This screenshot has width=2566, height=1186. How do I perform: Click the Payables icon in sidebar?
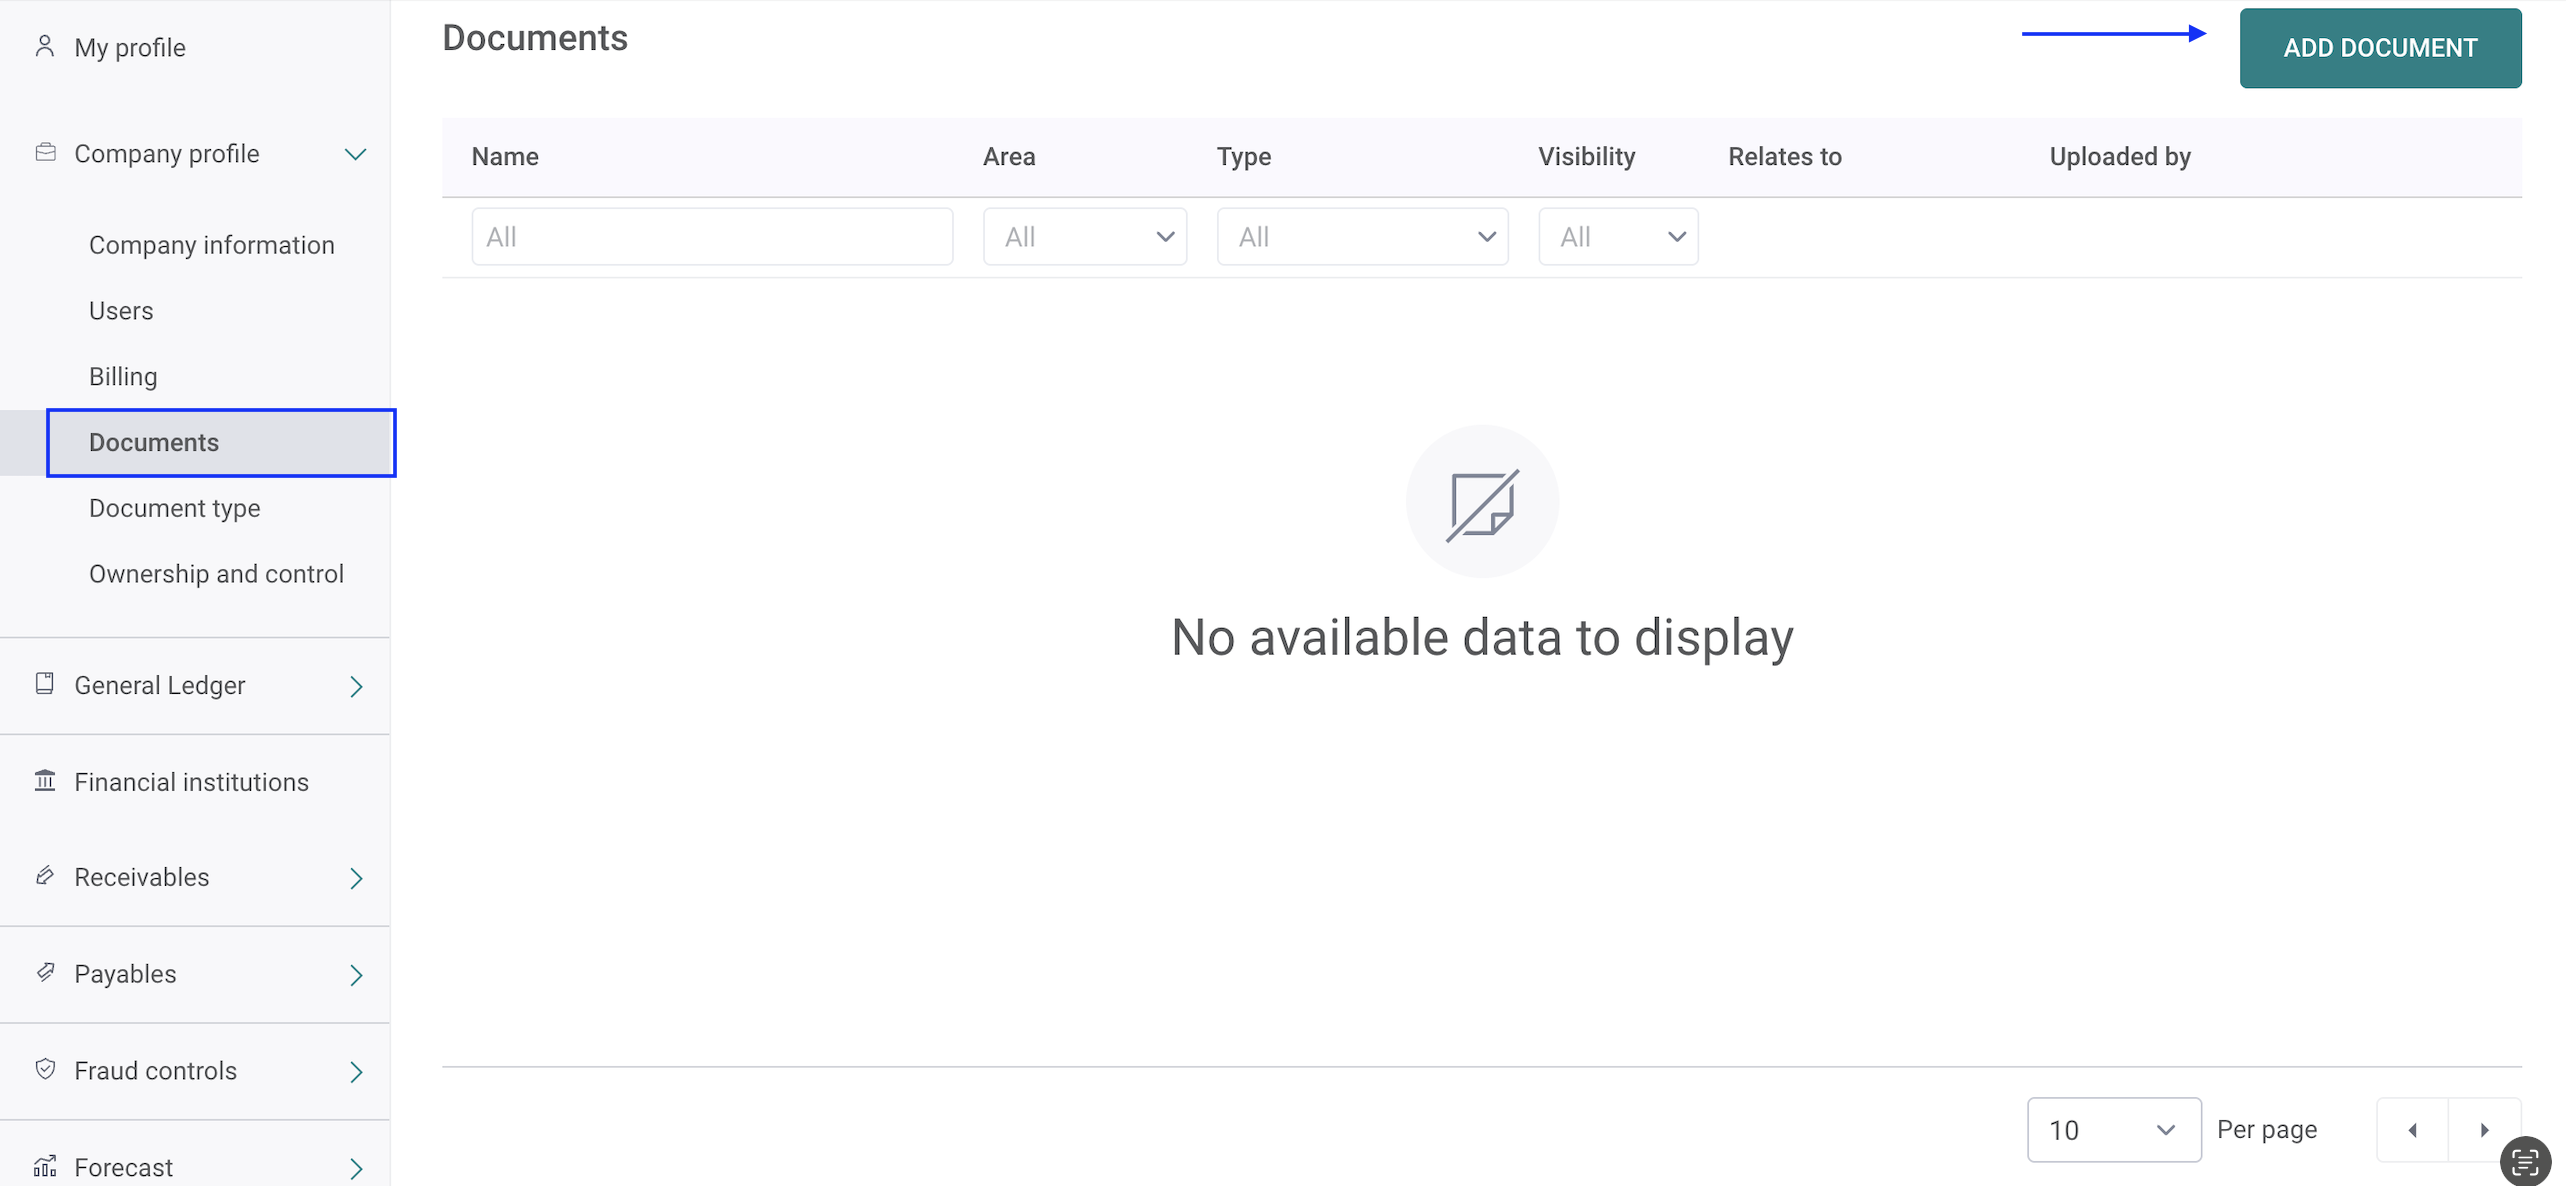coord(45,972)
